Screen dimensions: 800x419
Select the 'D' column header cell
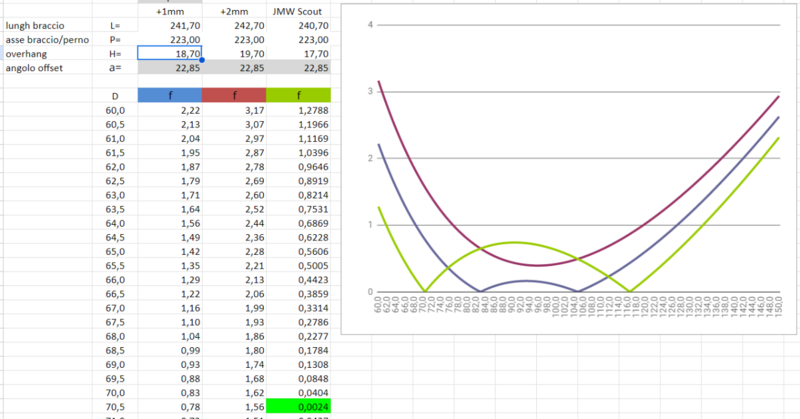click(x=118, y=95)
